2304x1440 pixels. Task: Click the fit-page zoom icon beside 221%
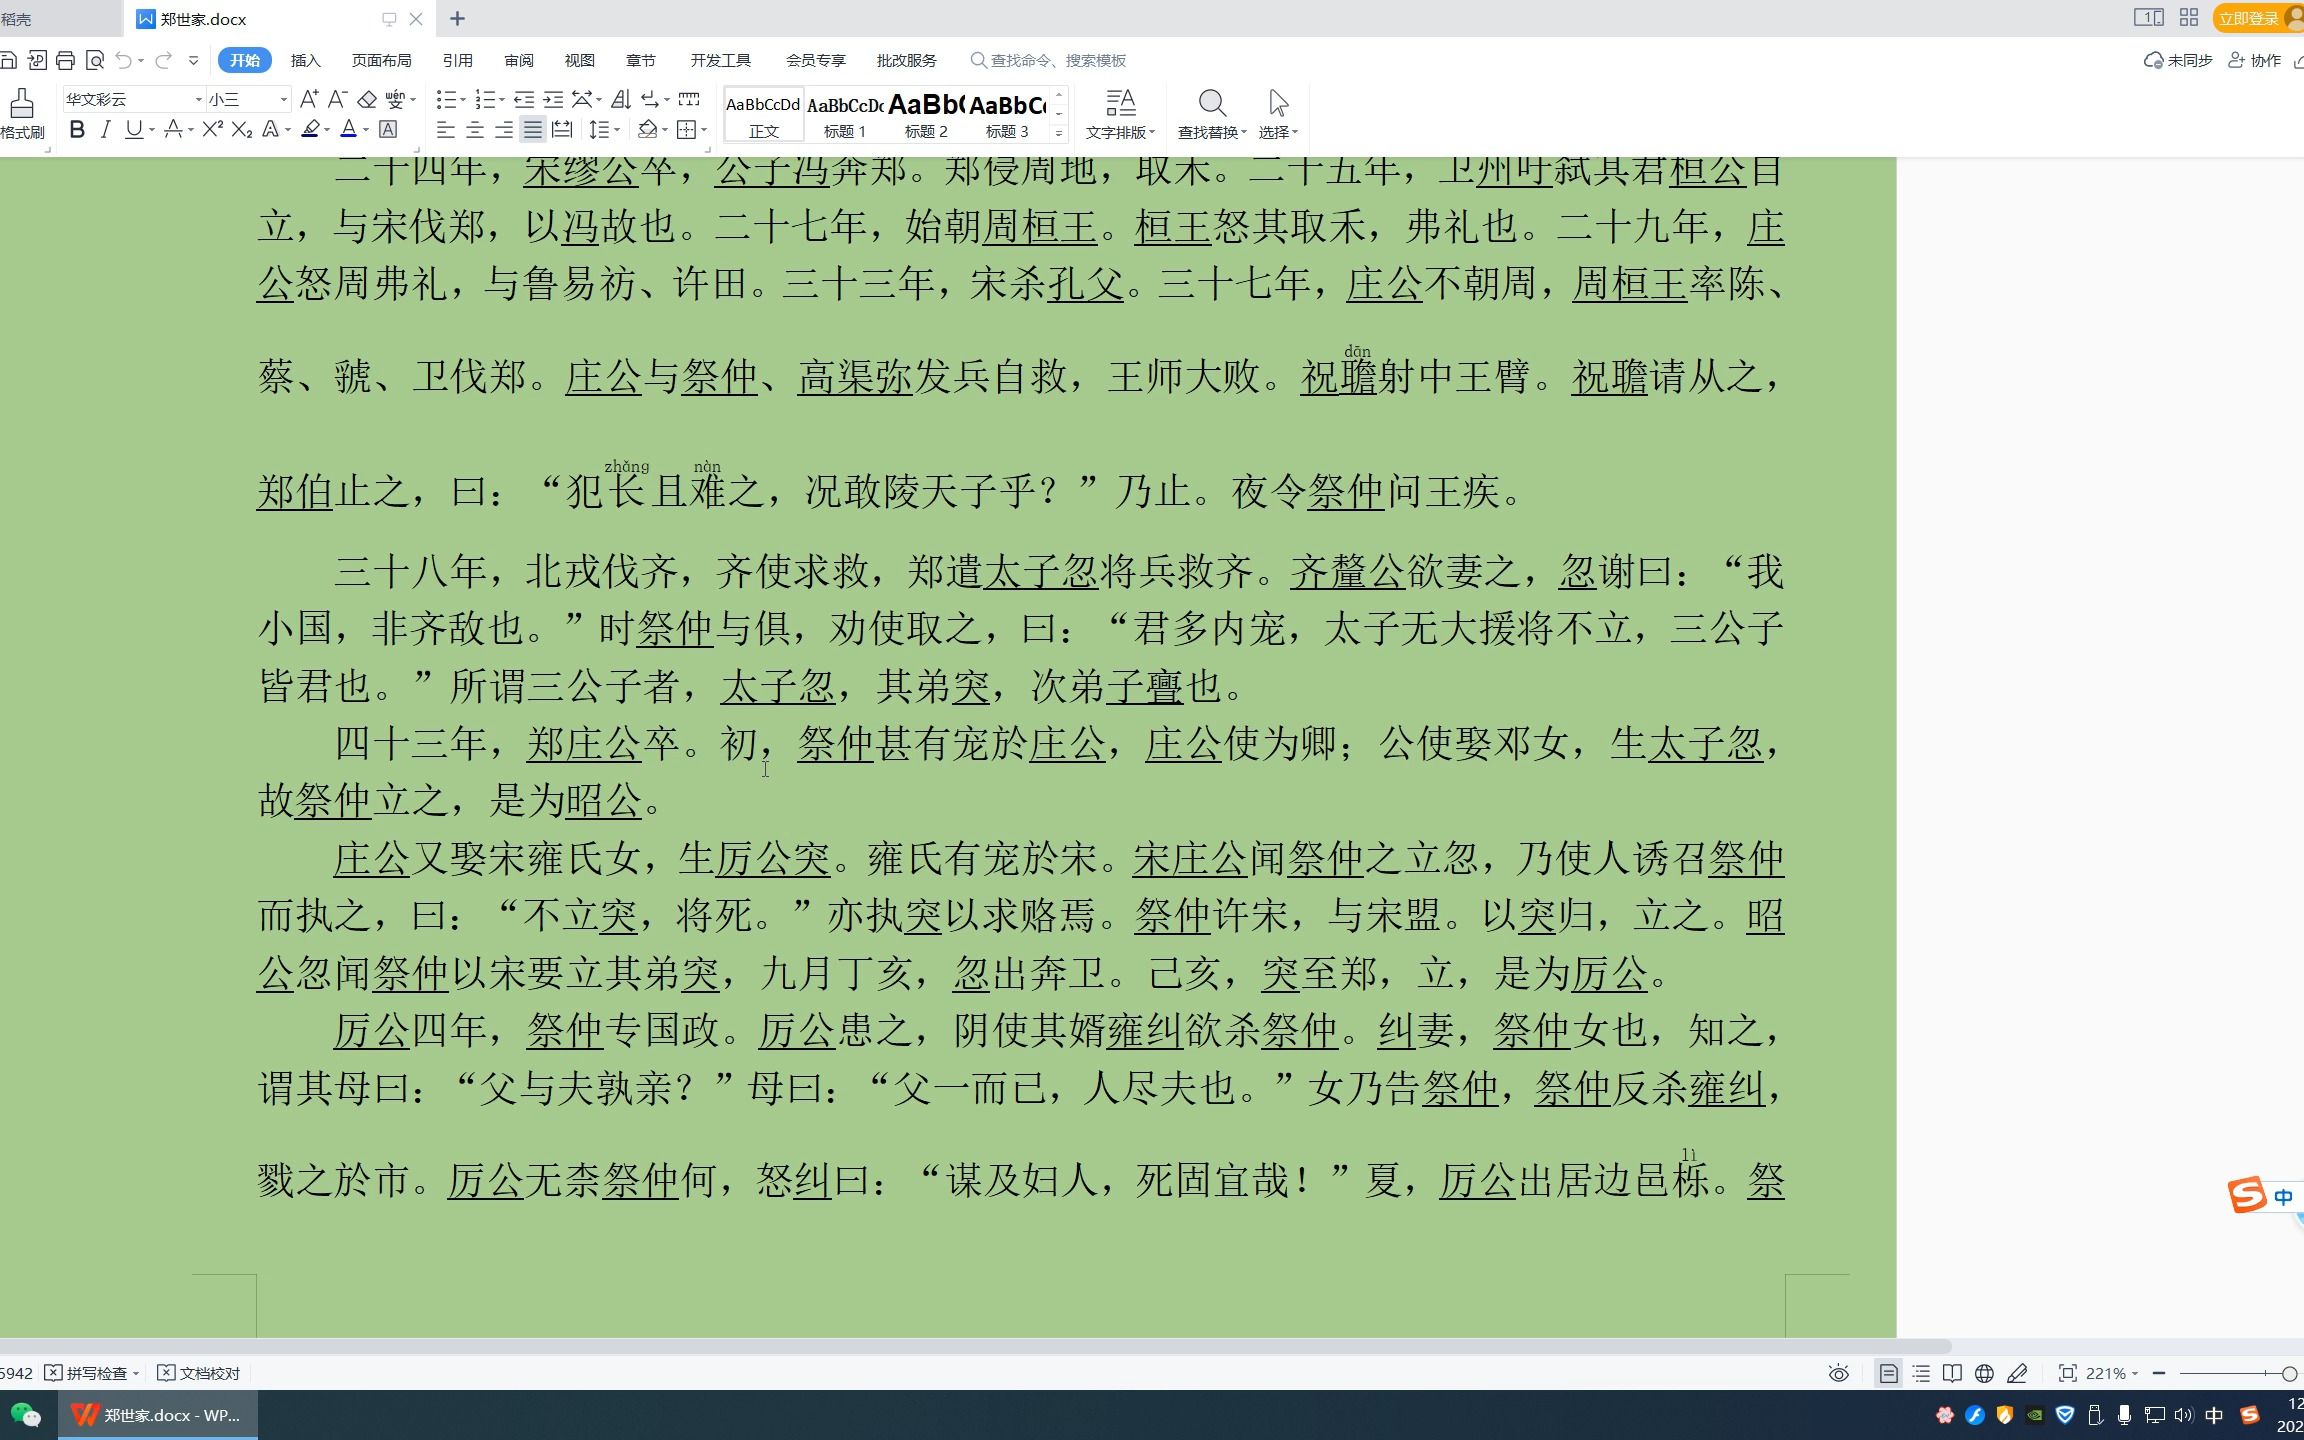click(x=2067, y=1373)
